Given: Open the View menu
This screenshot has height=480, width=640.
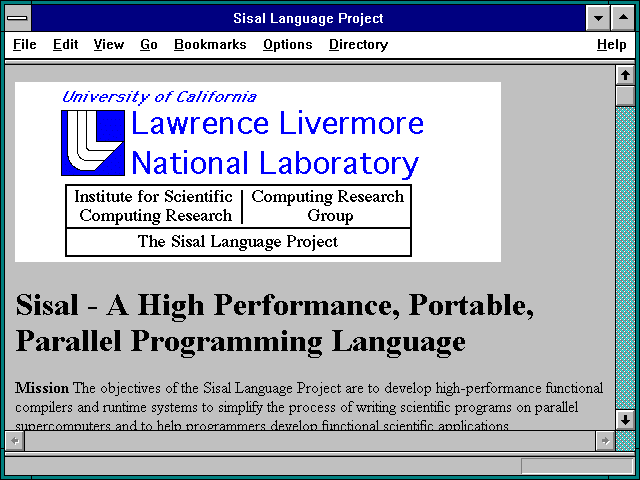Looking at the screenshot, I should coord(109,44).
